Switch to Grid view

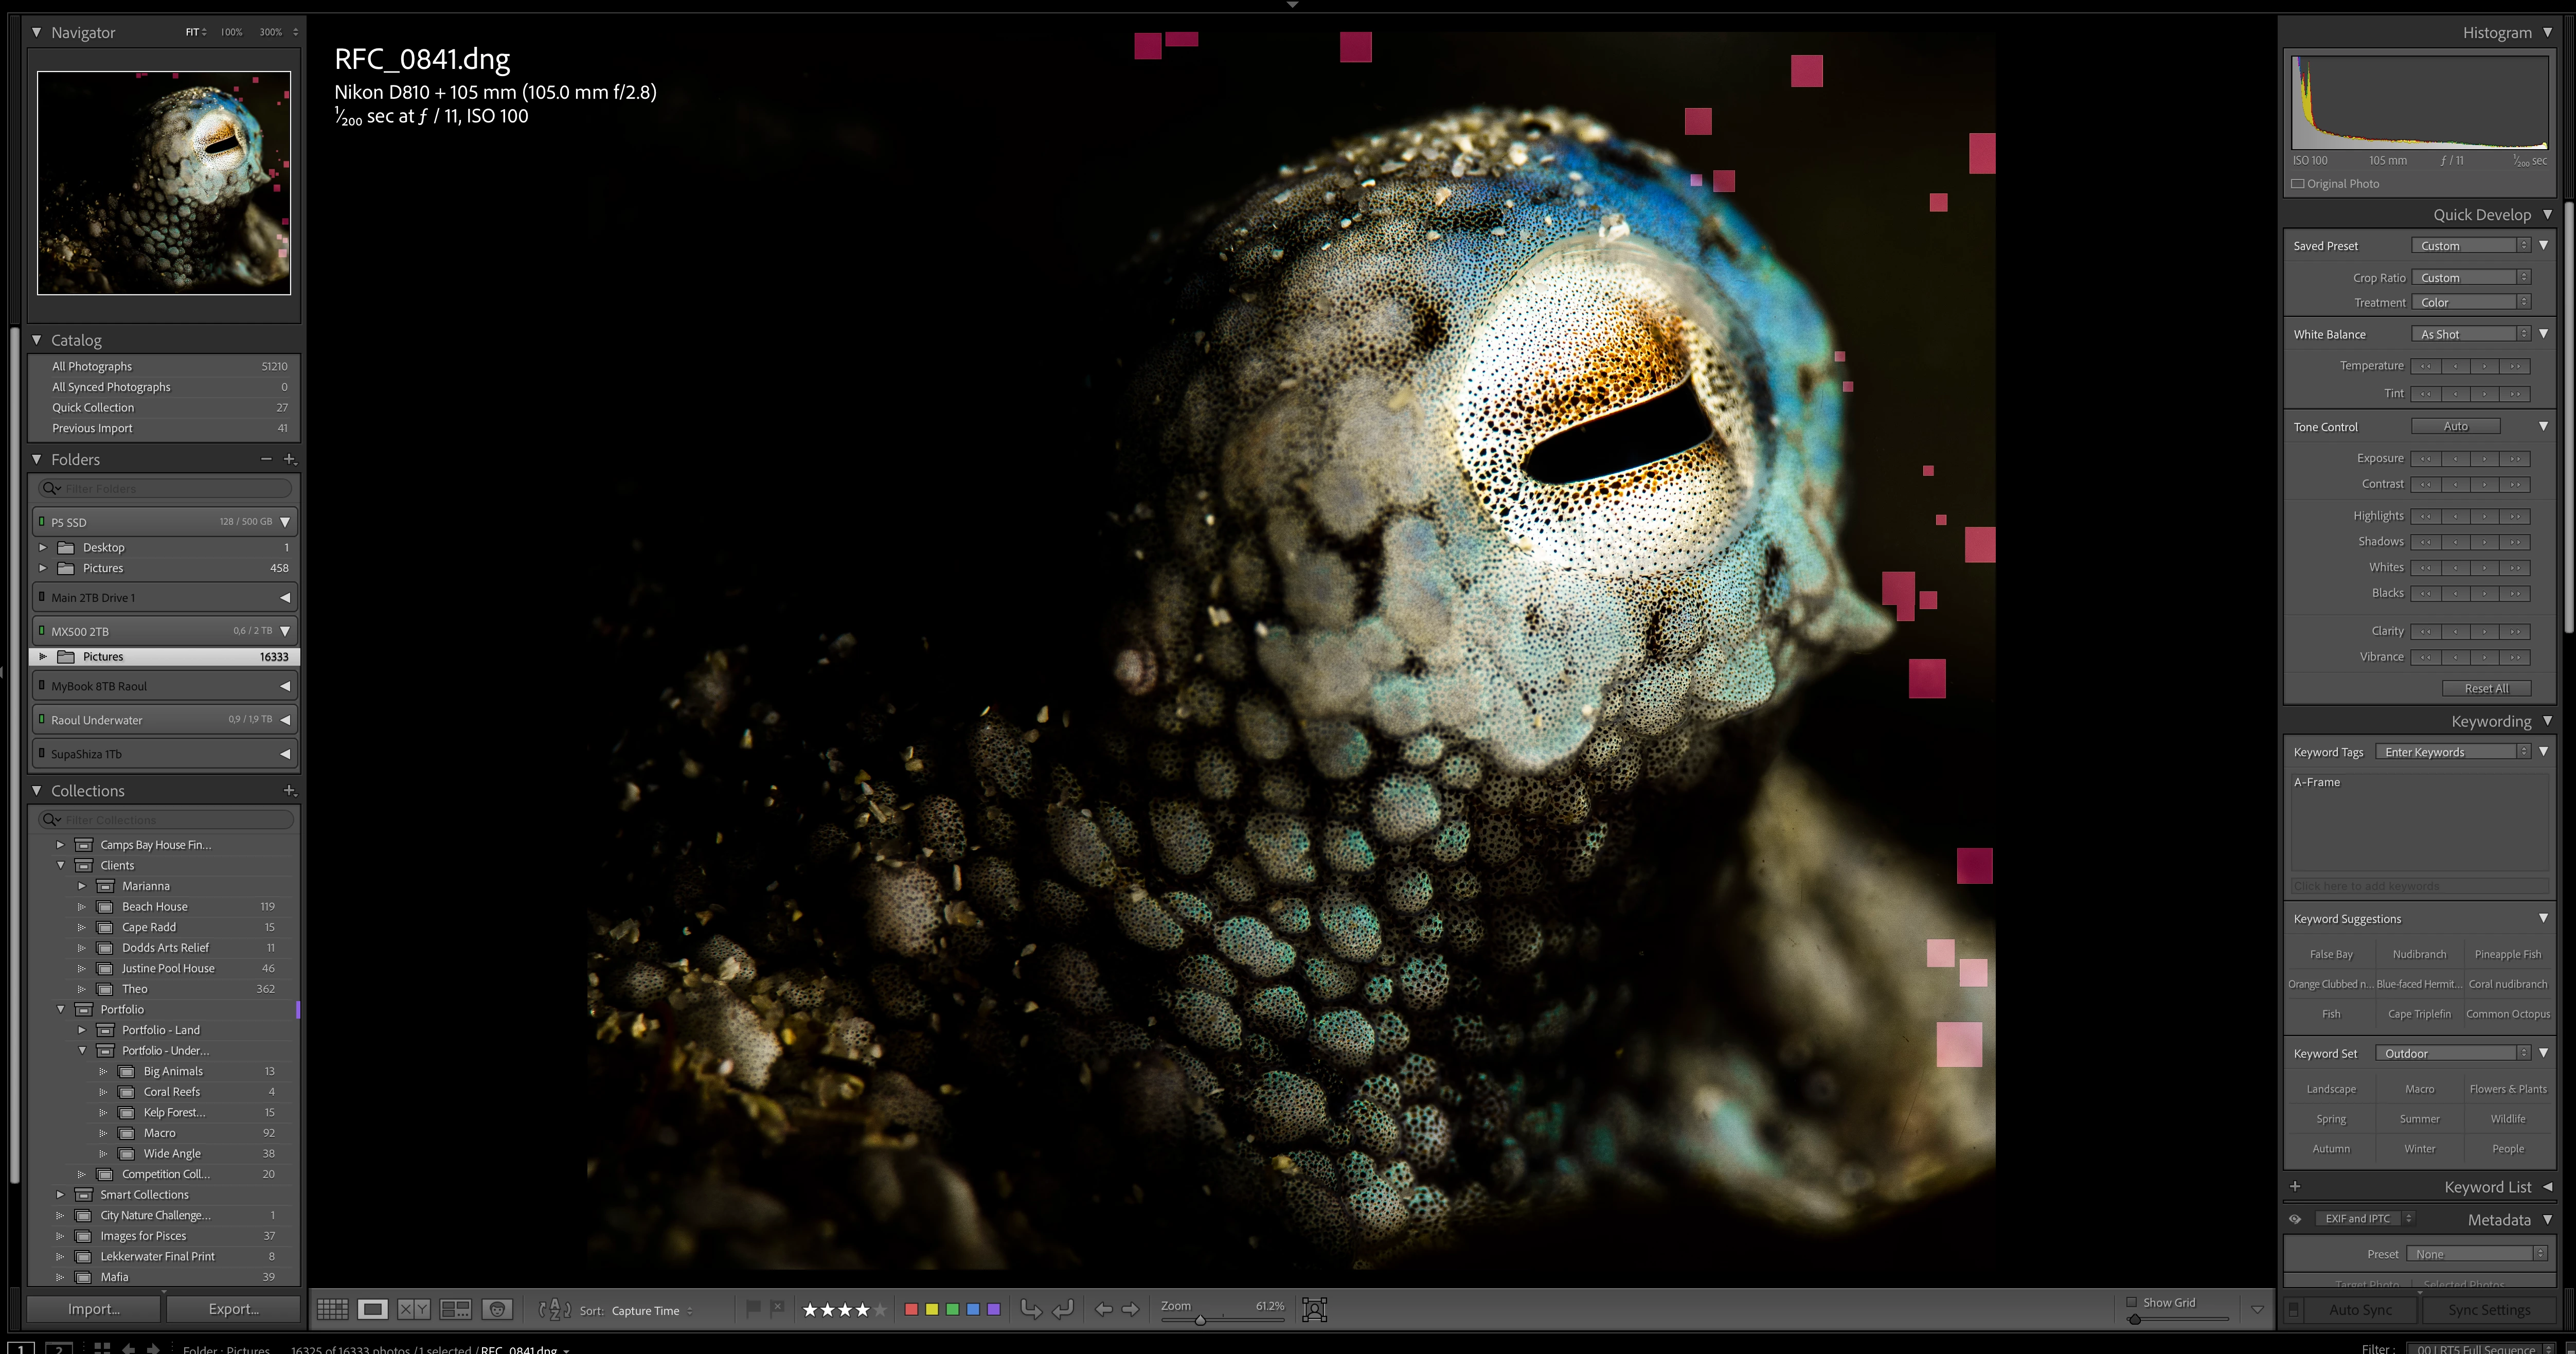(x=332, y=1309)
